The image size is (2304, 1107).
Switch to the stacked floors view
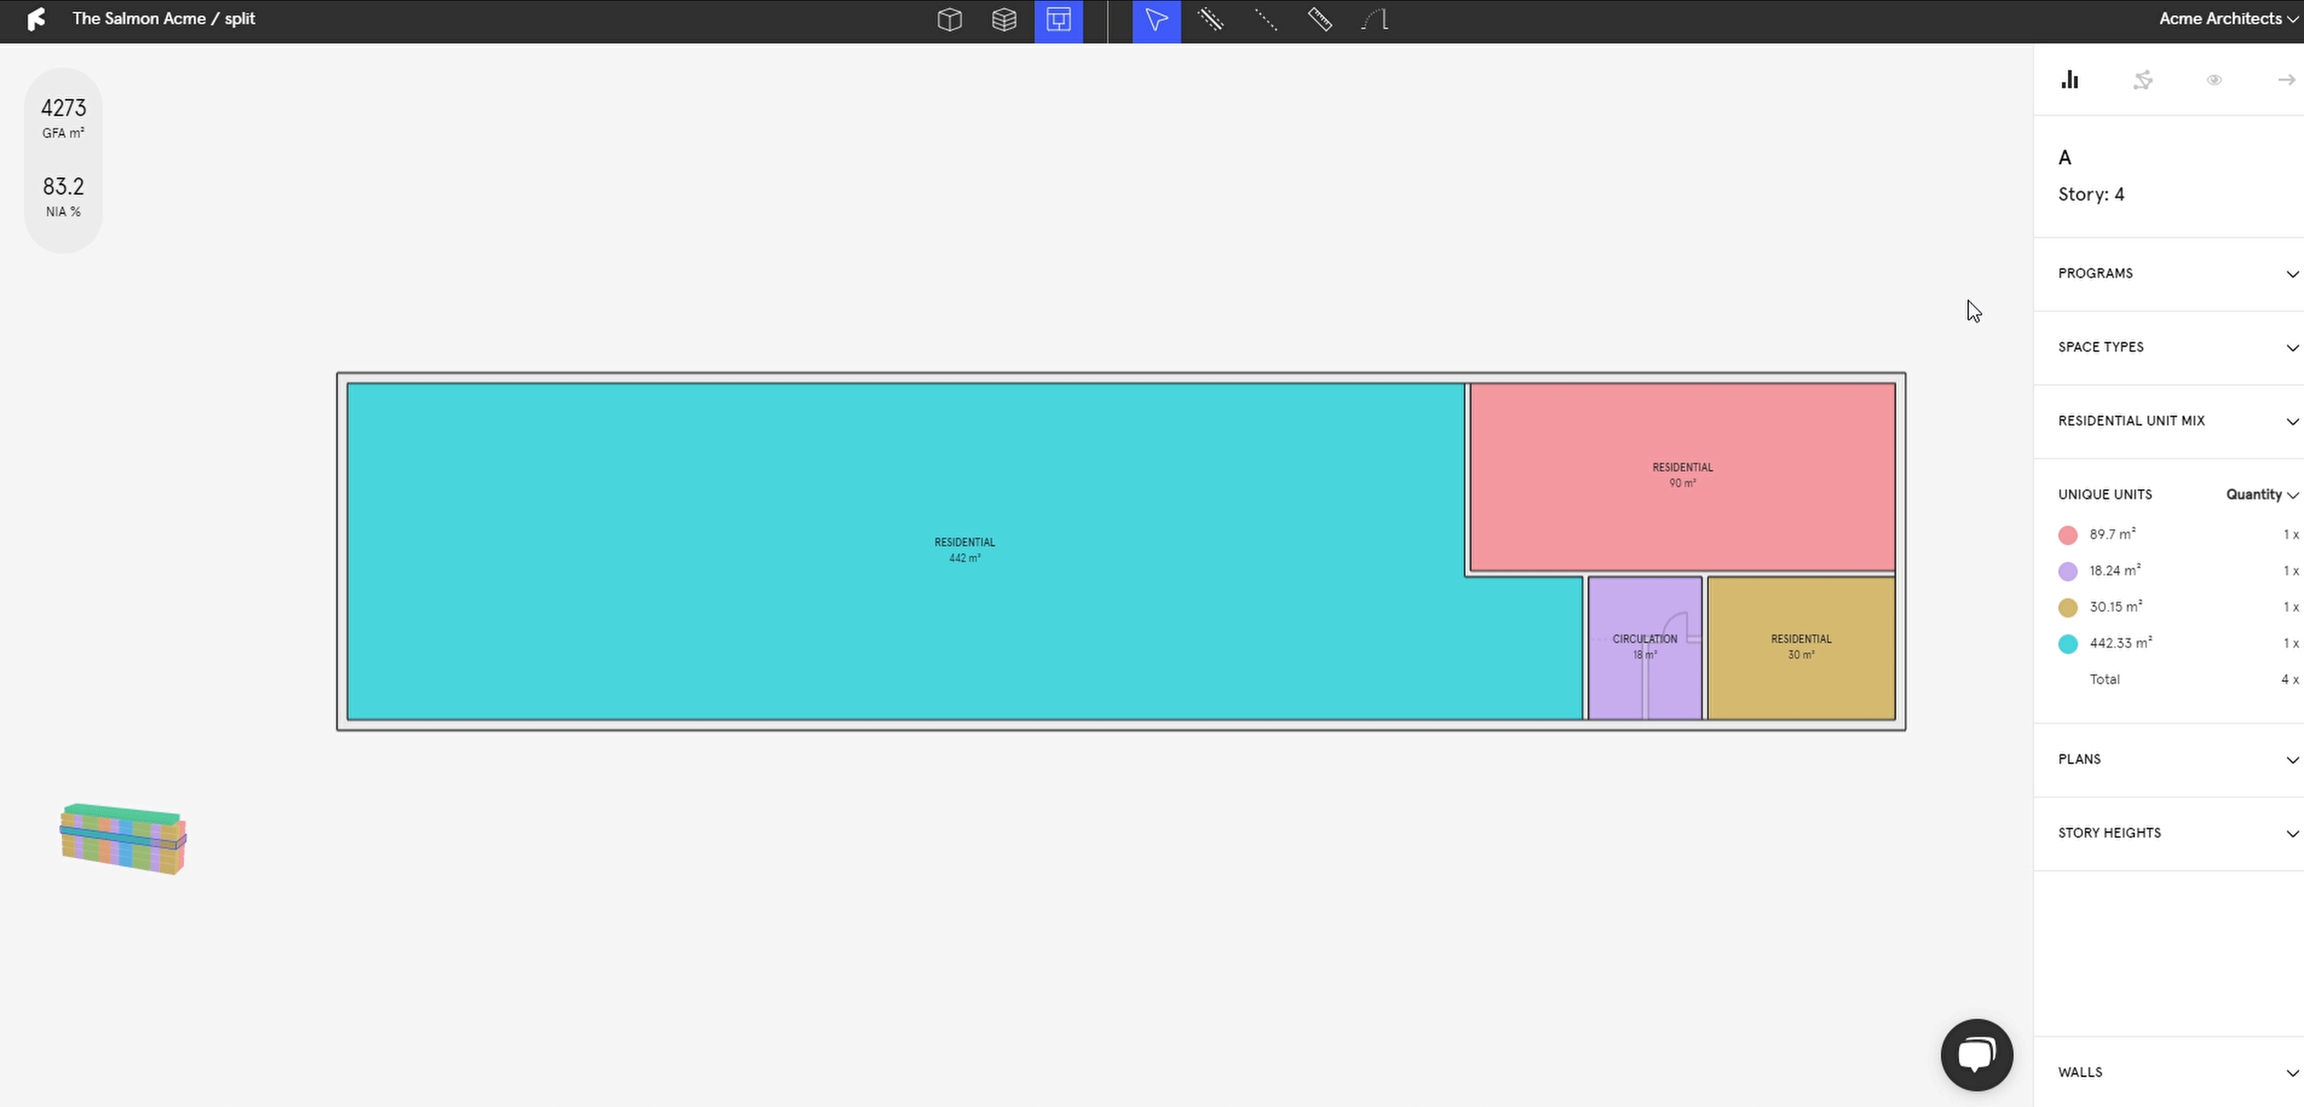(1004, 20)
